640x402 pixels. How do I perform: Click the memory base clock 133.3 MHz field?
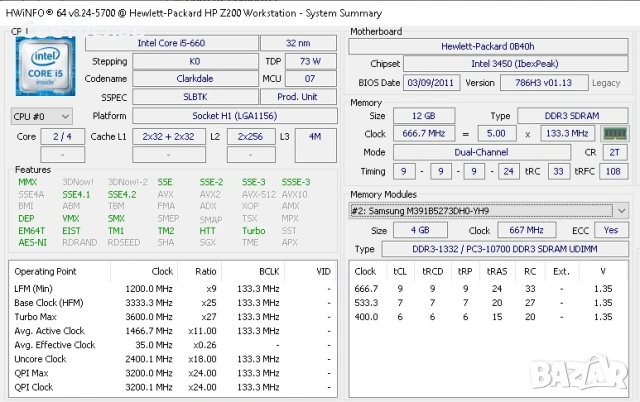tap(568, 133)
